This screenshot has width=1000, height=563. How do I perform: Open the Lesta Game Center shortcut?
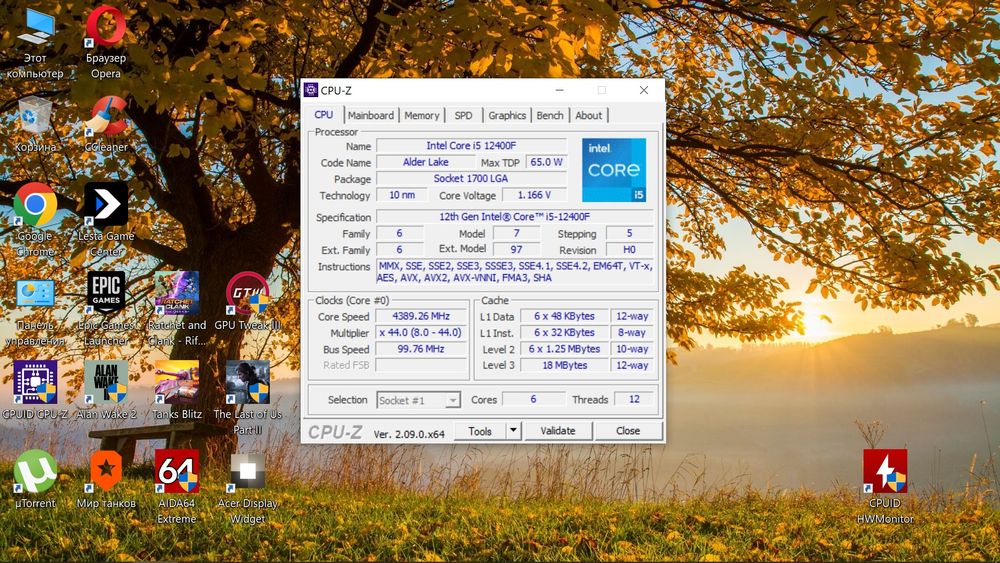point(106,220)
